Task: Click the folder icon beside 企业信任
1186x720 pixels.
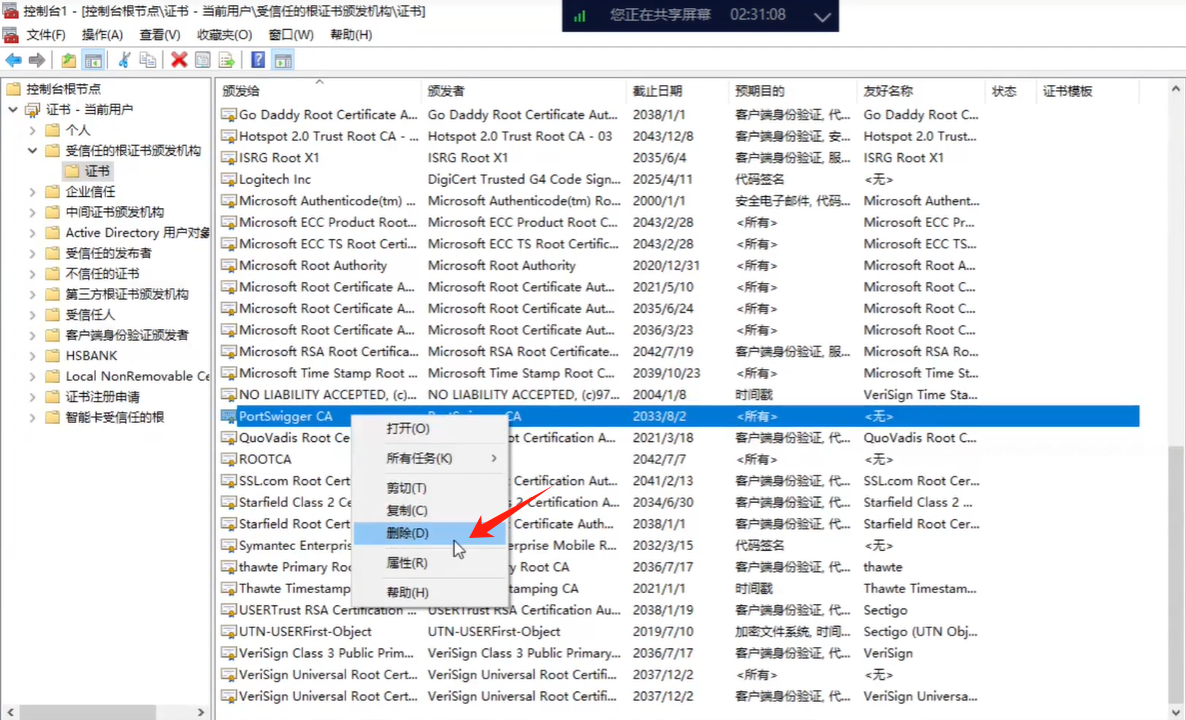Action: 52,191
